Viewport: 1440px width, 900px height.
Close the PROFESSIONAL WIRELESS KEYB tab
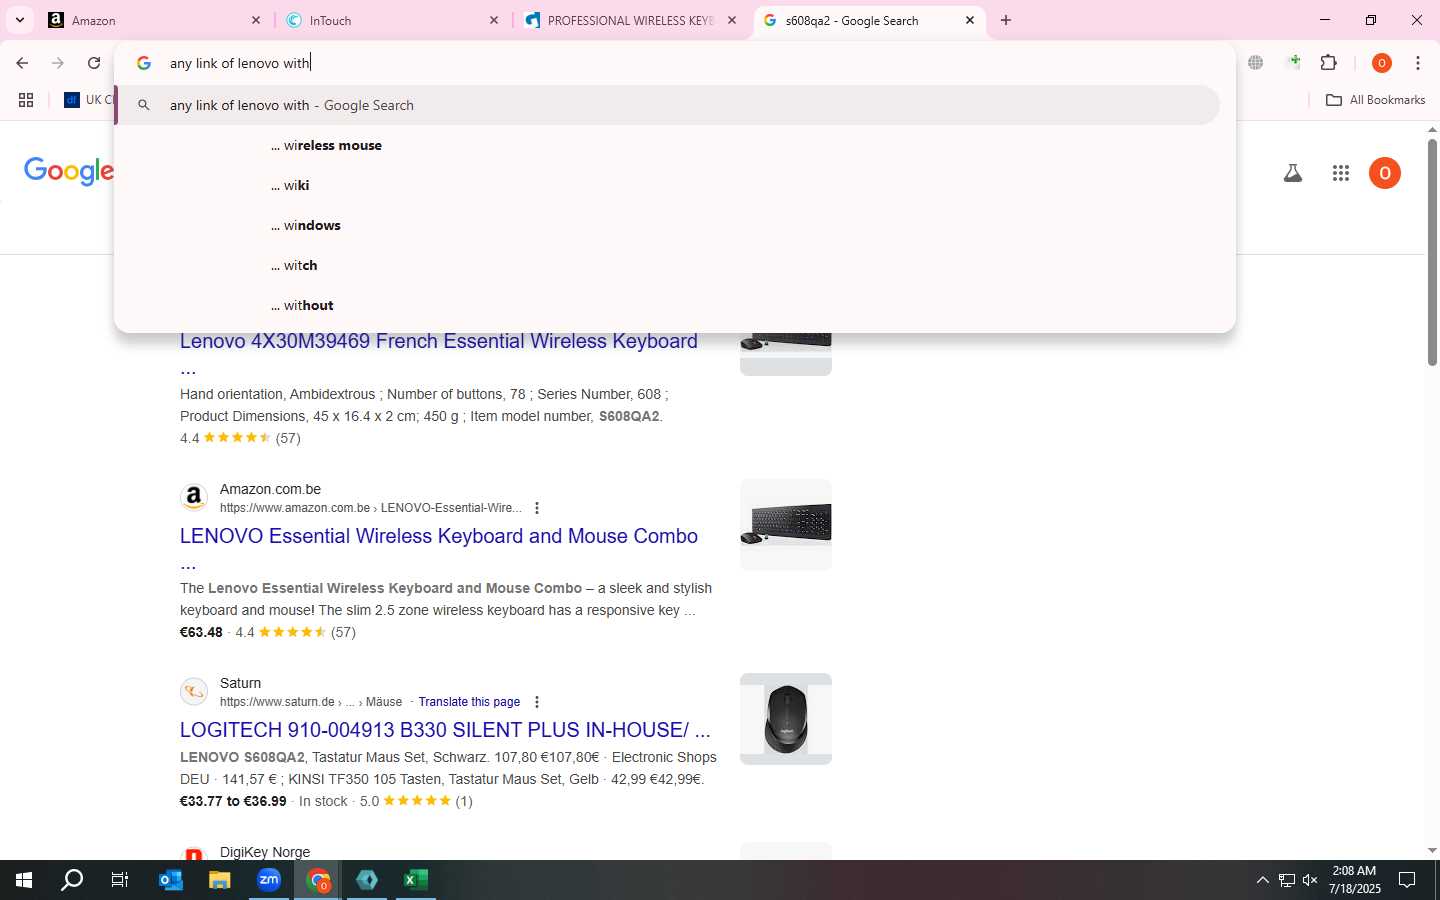click(732, 20)
